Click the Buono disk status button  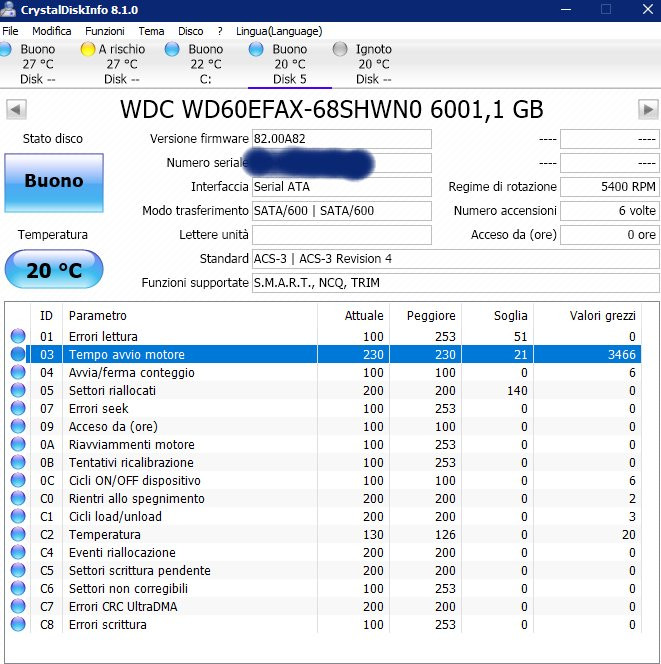[54, 183]
